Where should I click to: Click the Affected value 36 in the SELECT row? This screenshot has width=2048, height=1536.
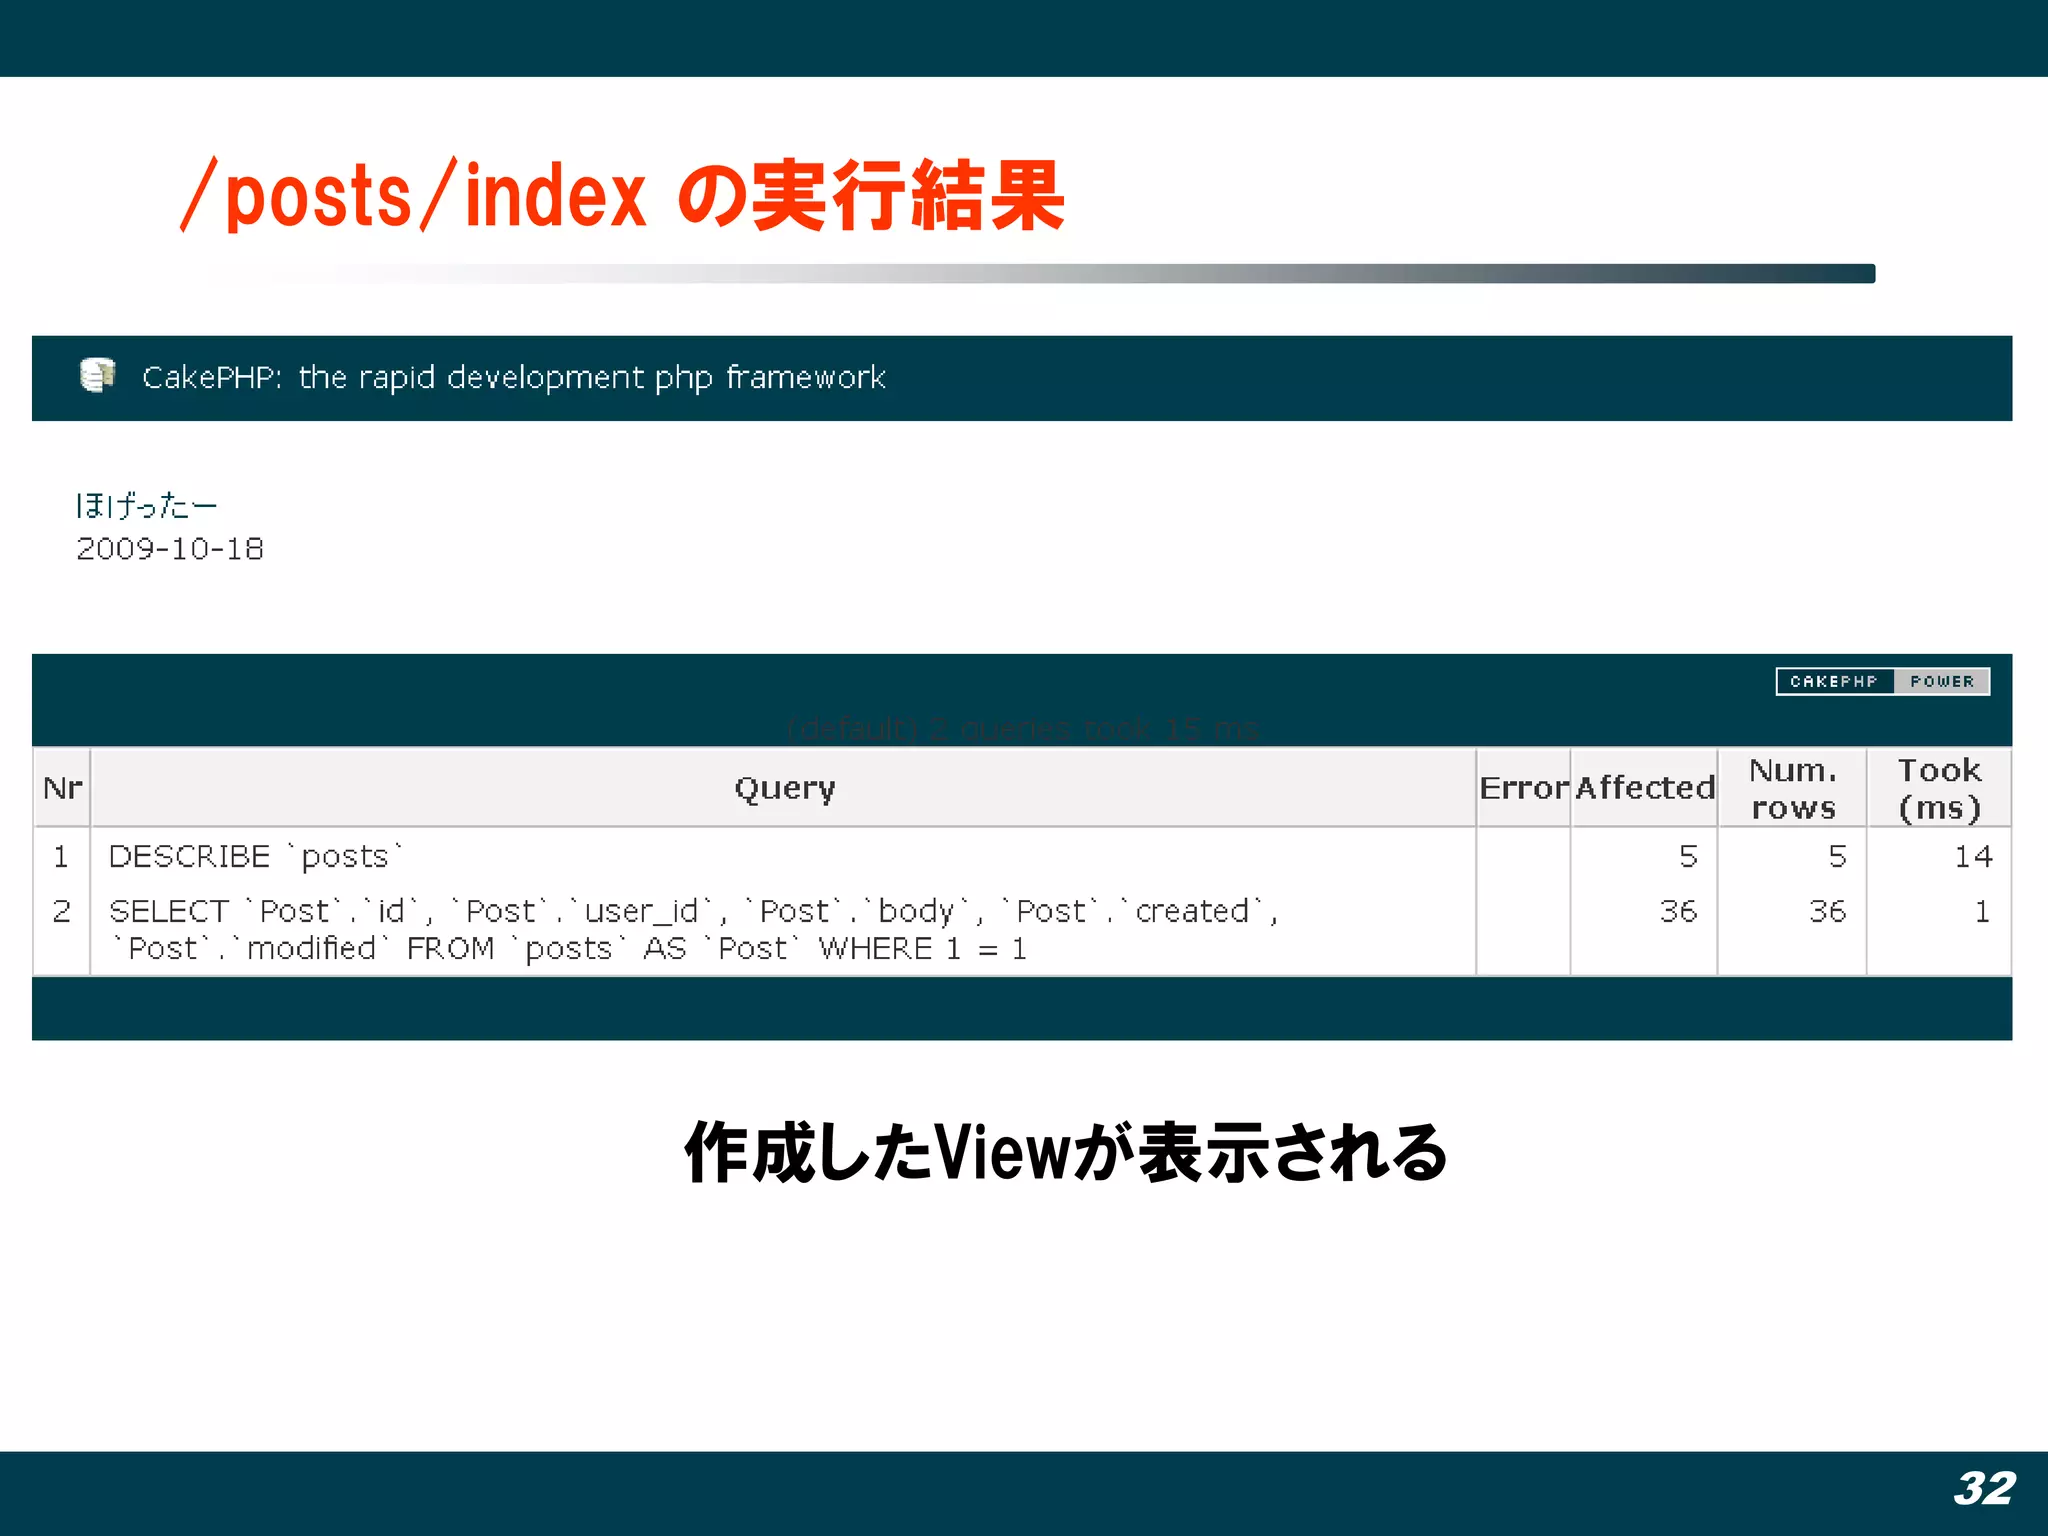1678,911
